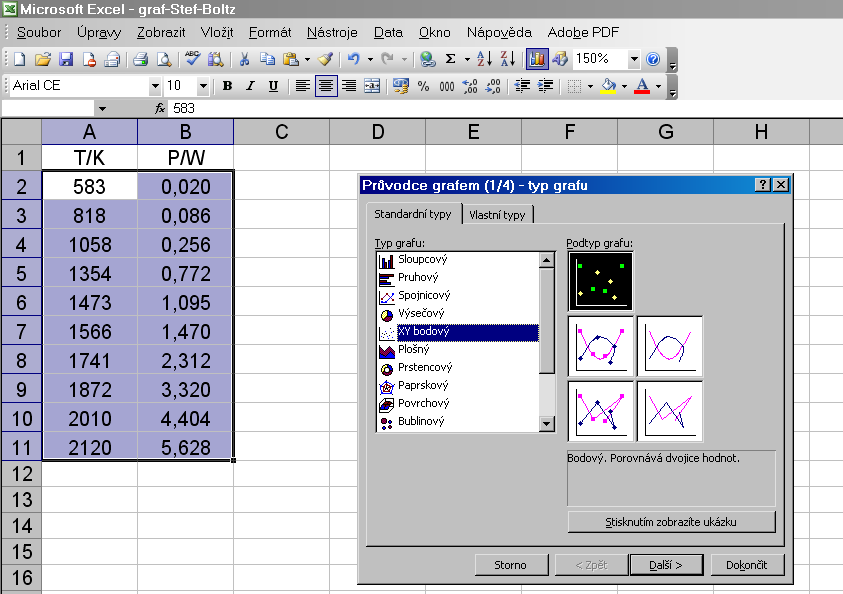Click Stisknutím zobrazíte ukázku button

coord(671,522)
